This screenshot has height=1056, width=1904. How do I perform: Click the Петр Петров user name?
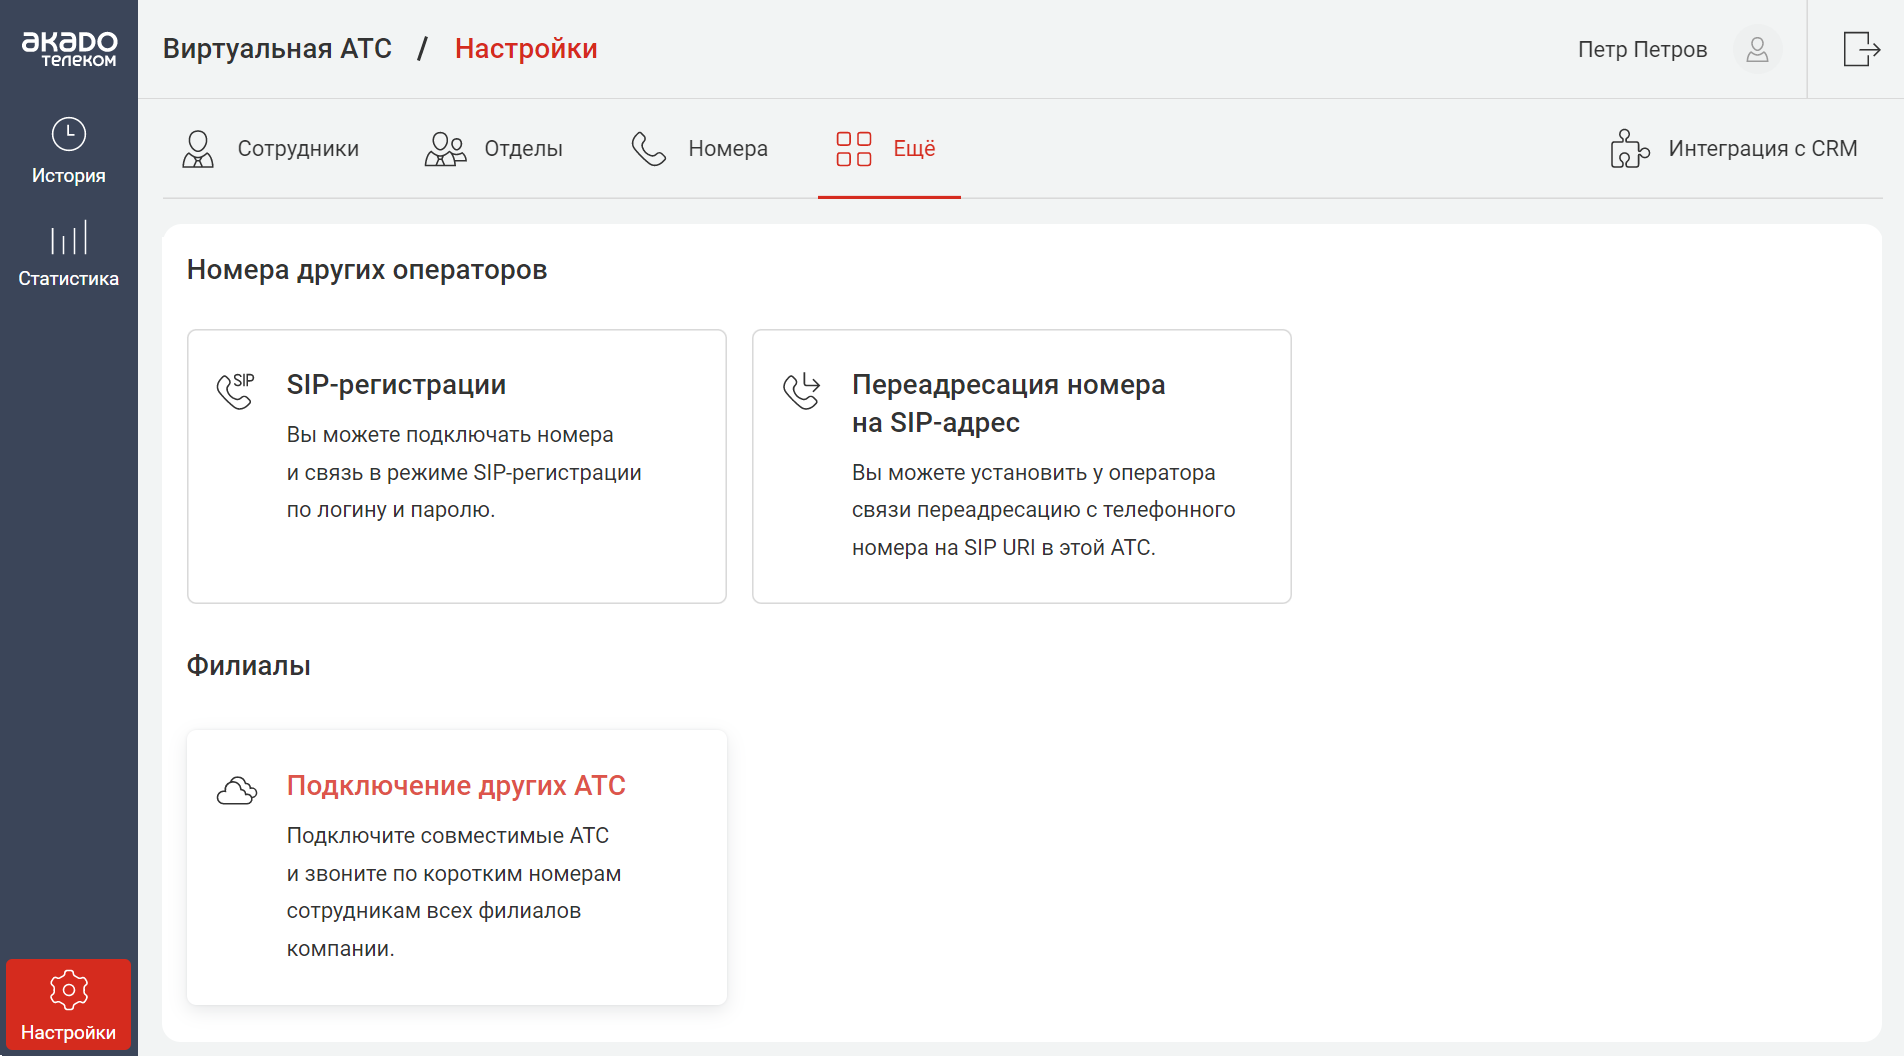coord(1642,49)
